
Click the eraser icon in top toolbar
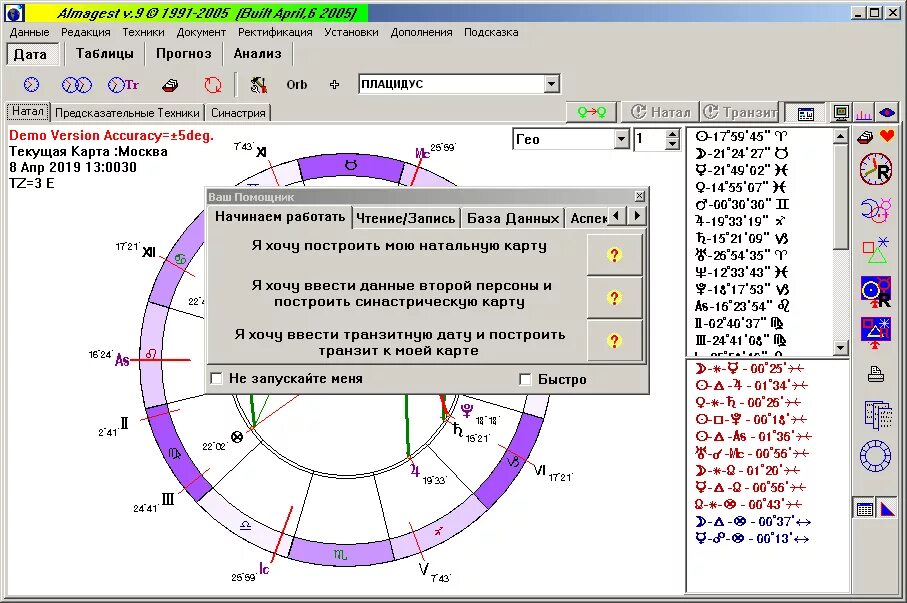(170, 86)
